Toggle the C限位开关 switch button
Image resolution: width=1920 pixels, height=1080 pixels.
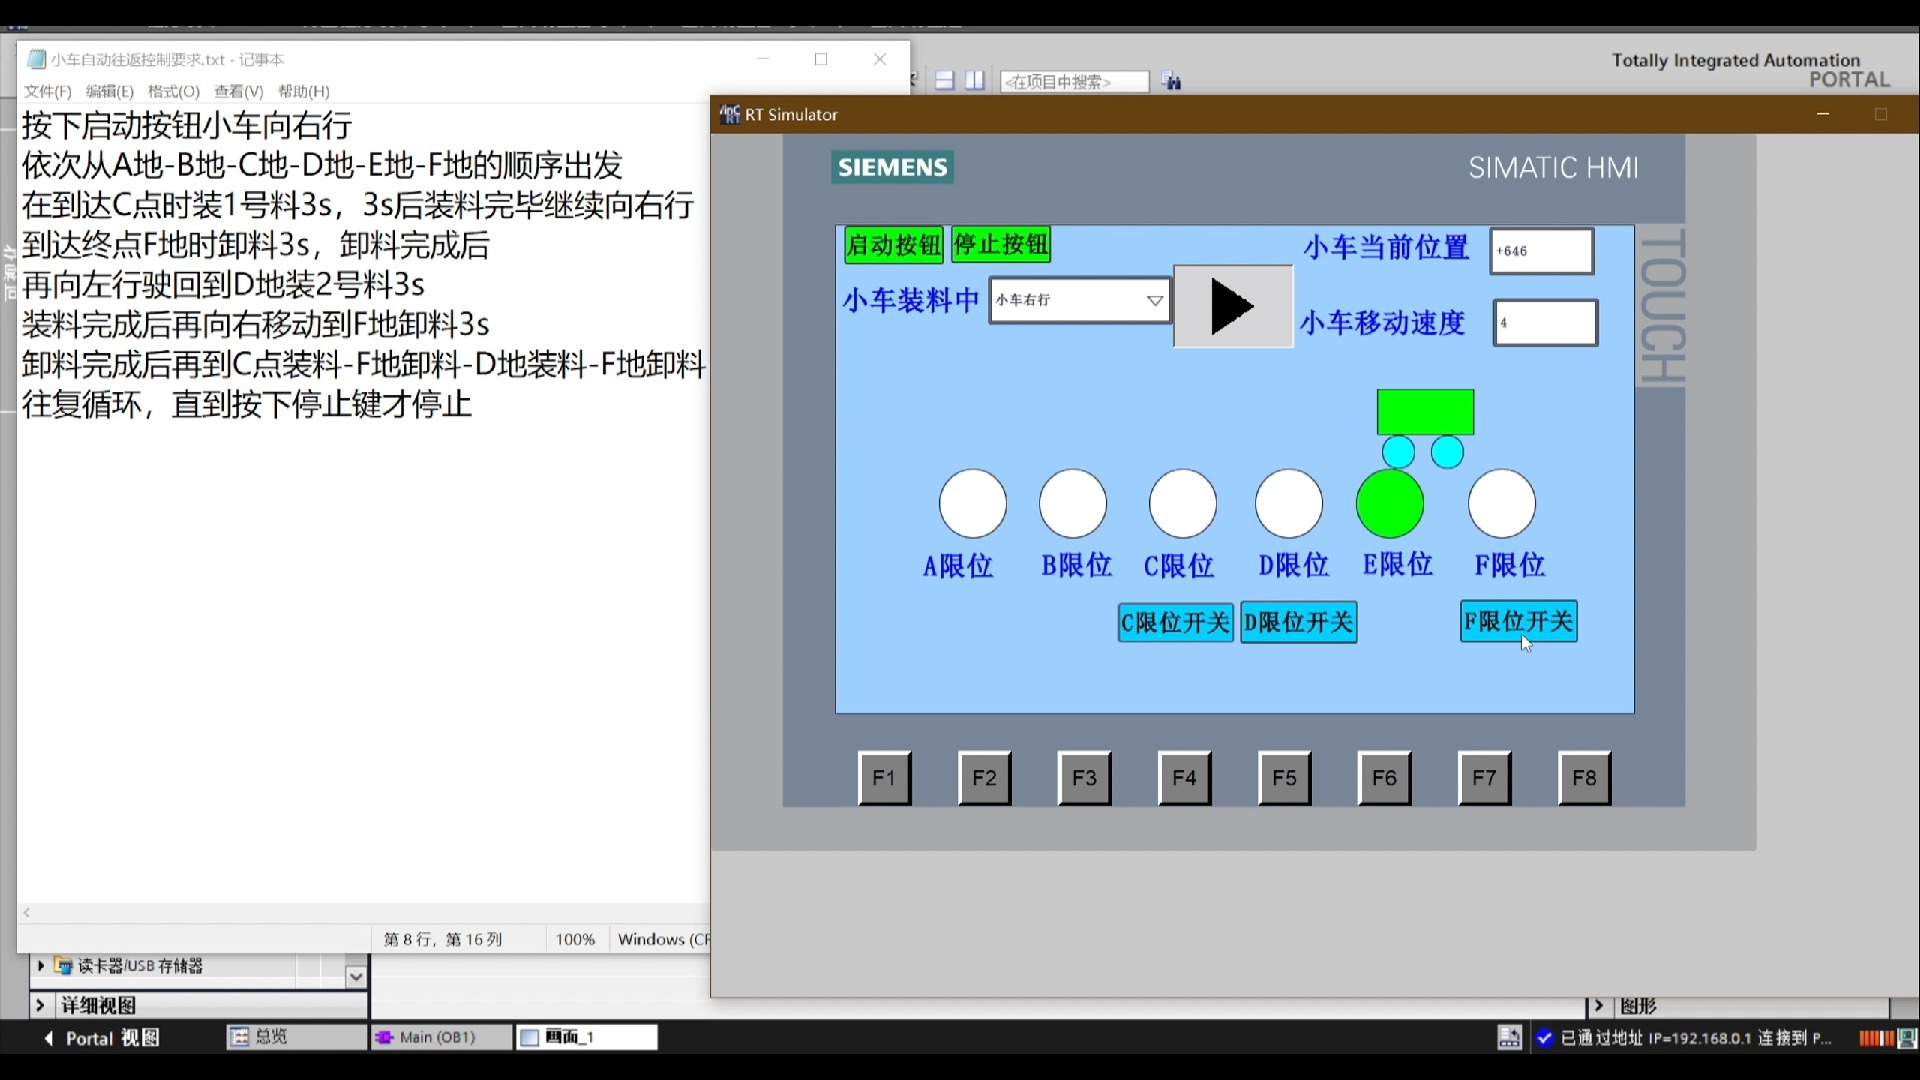(1175, 622)
